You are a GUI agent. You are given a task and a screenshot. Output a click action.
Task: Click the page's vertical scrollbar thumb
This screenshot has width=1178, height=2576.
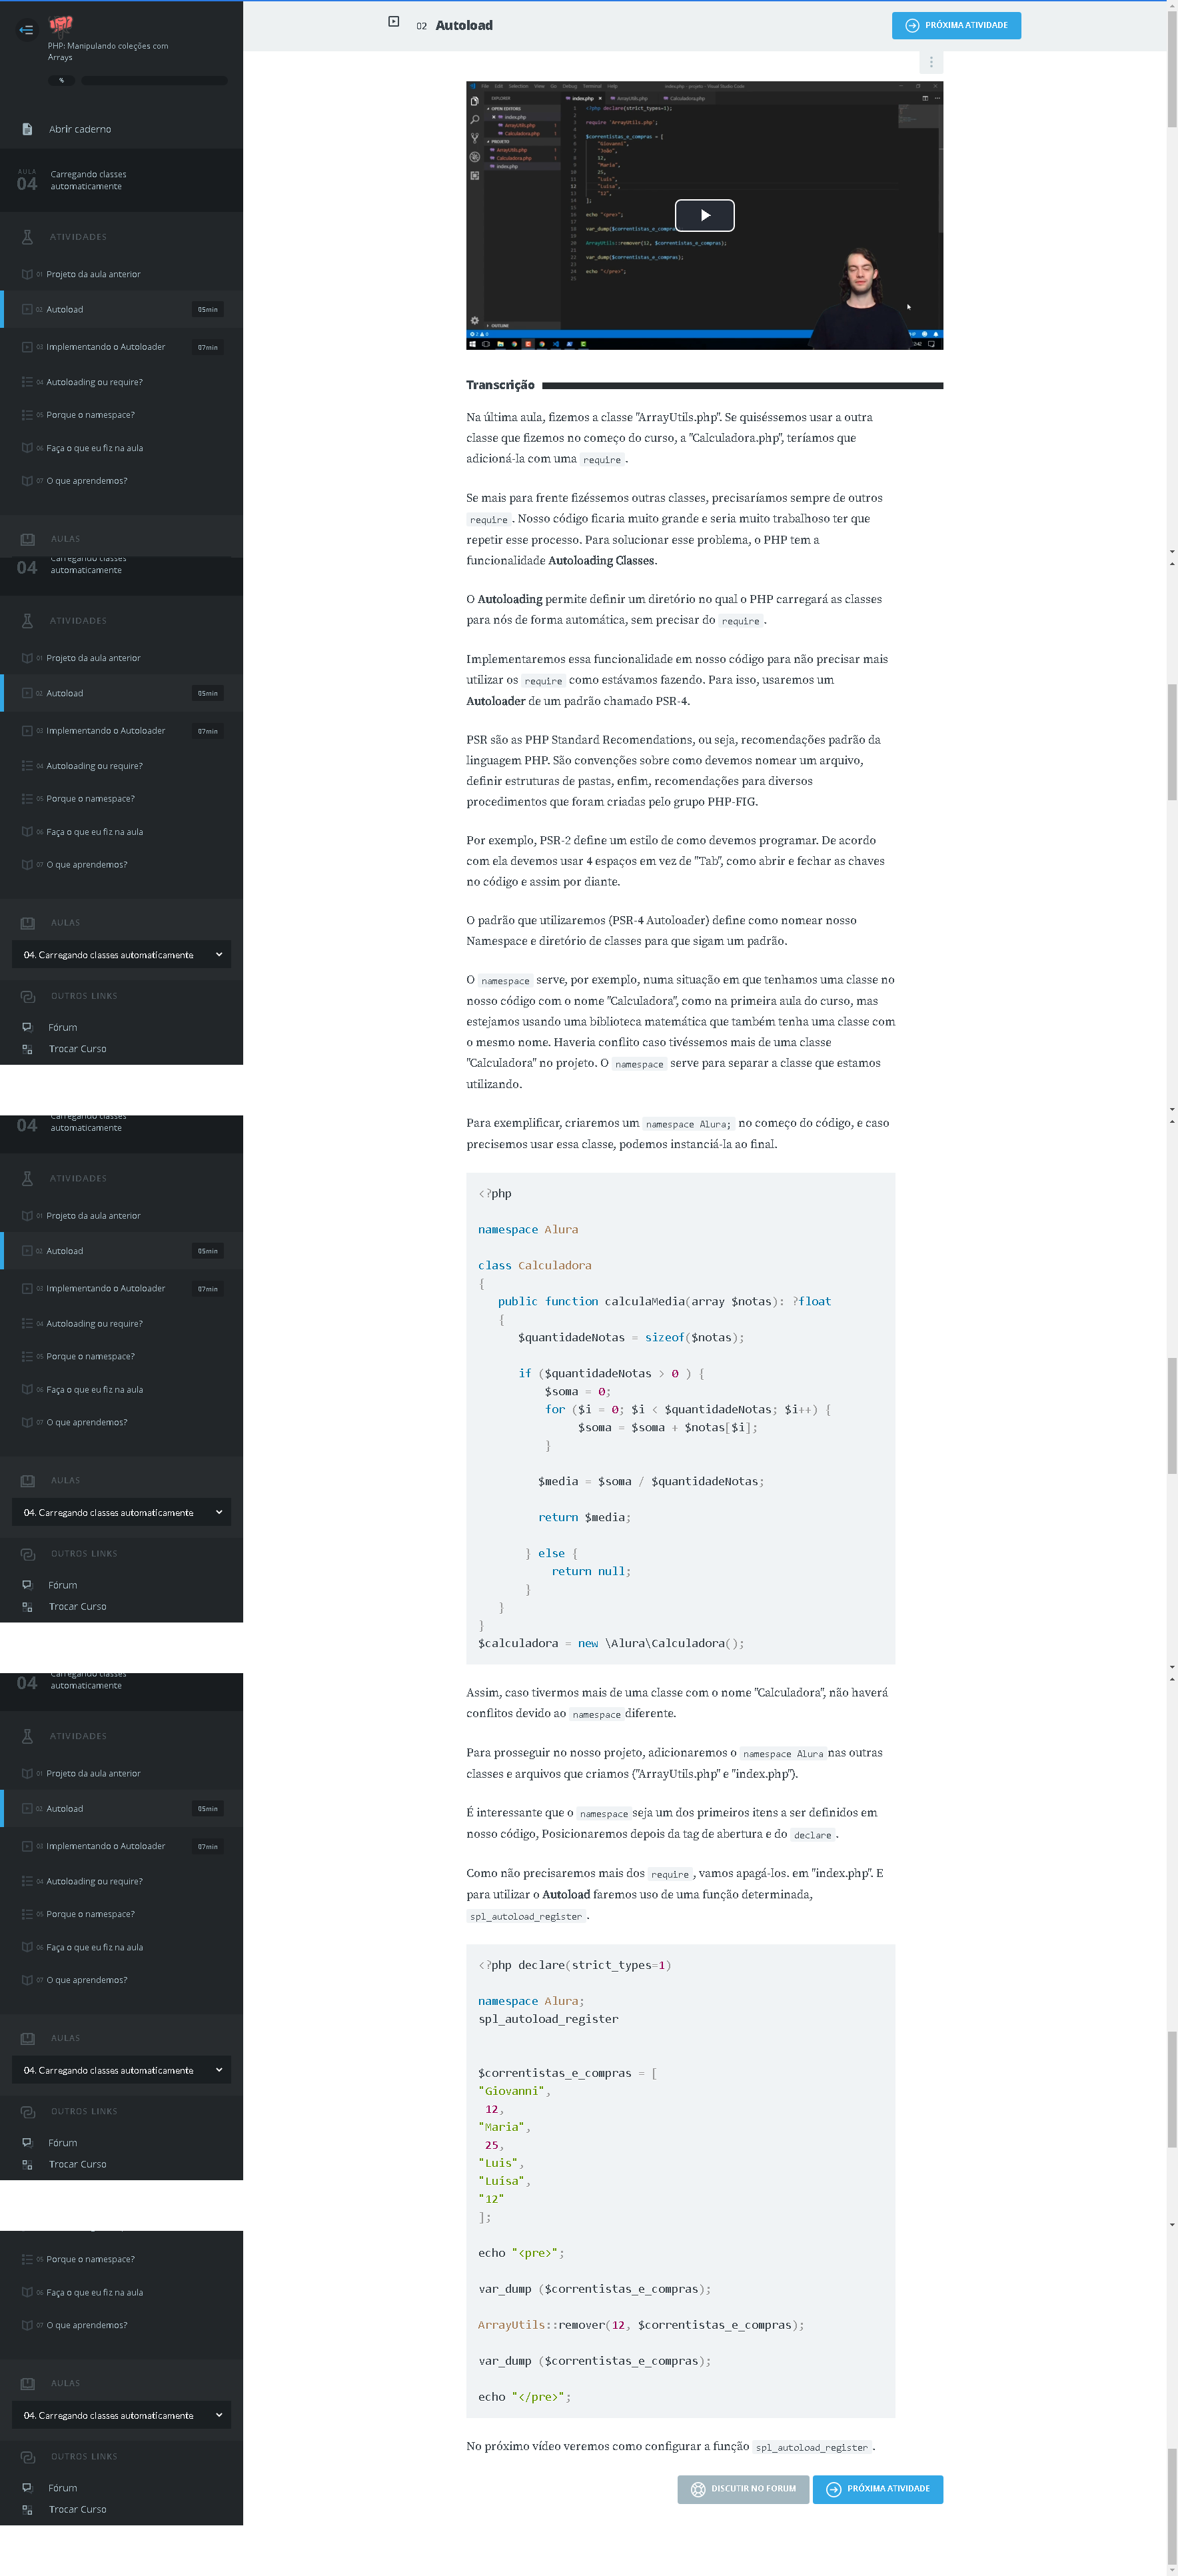tap(1172, 68)
